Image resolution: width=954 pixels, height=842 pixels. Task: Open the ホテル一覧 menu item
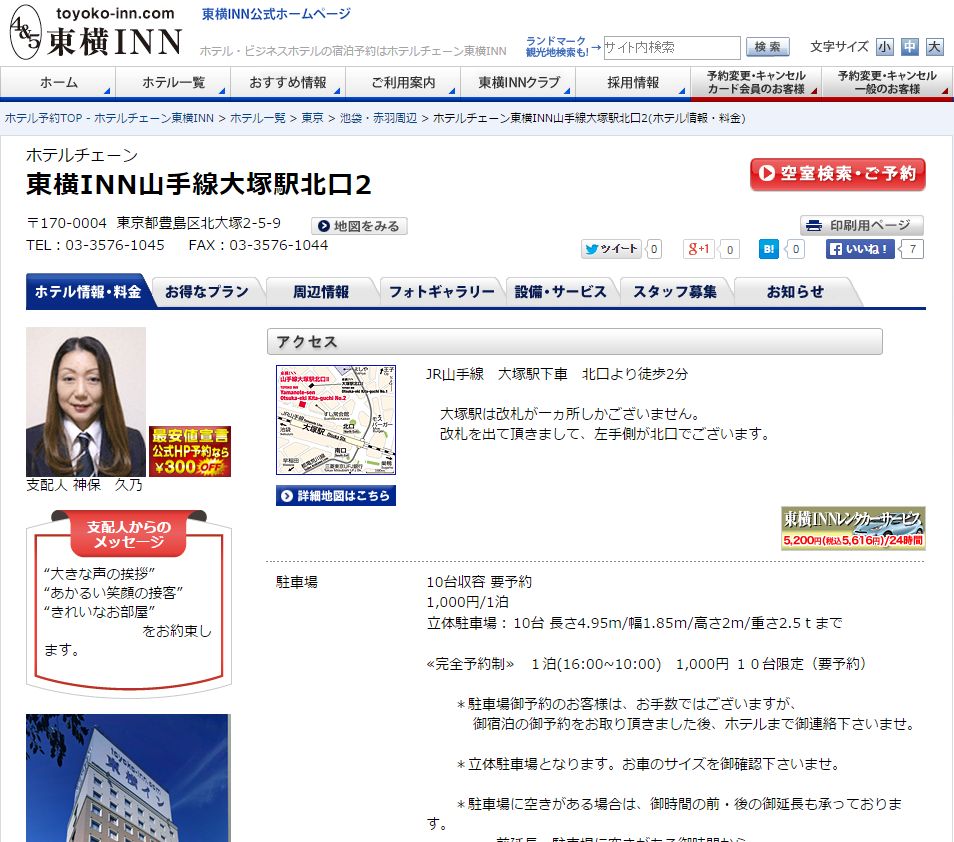pos(173,82)
